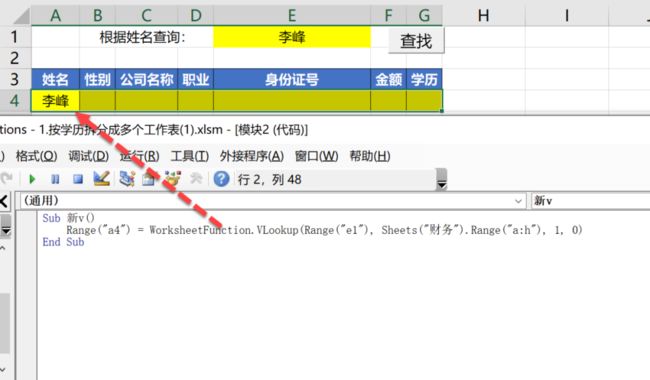Click the 行 2, 列 48 position indicator

point(269,179)
